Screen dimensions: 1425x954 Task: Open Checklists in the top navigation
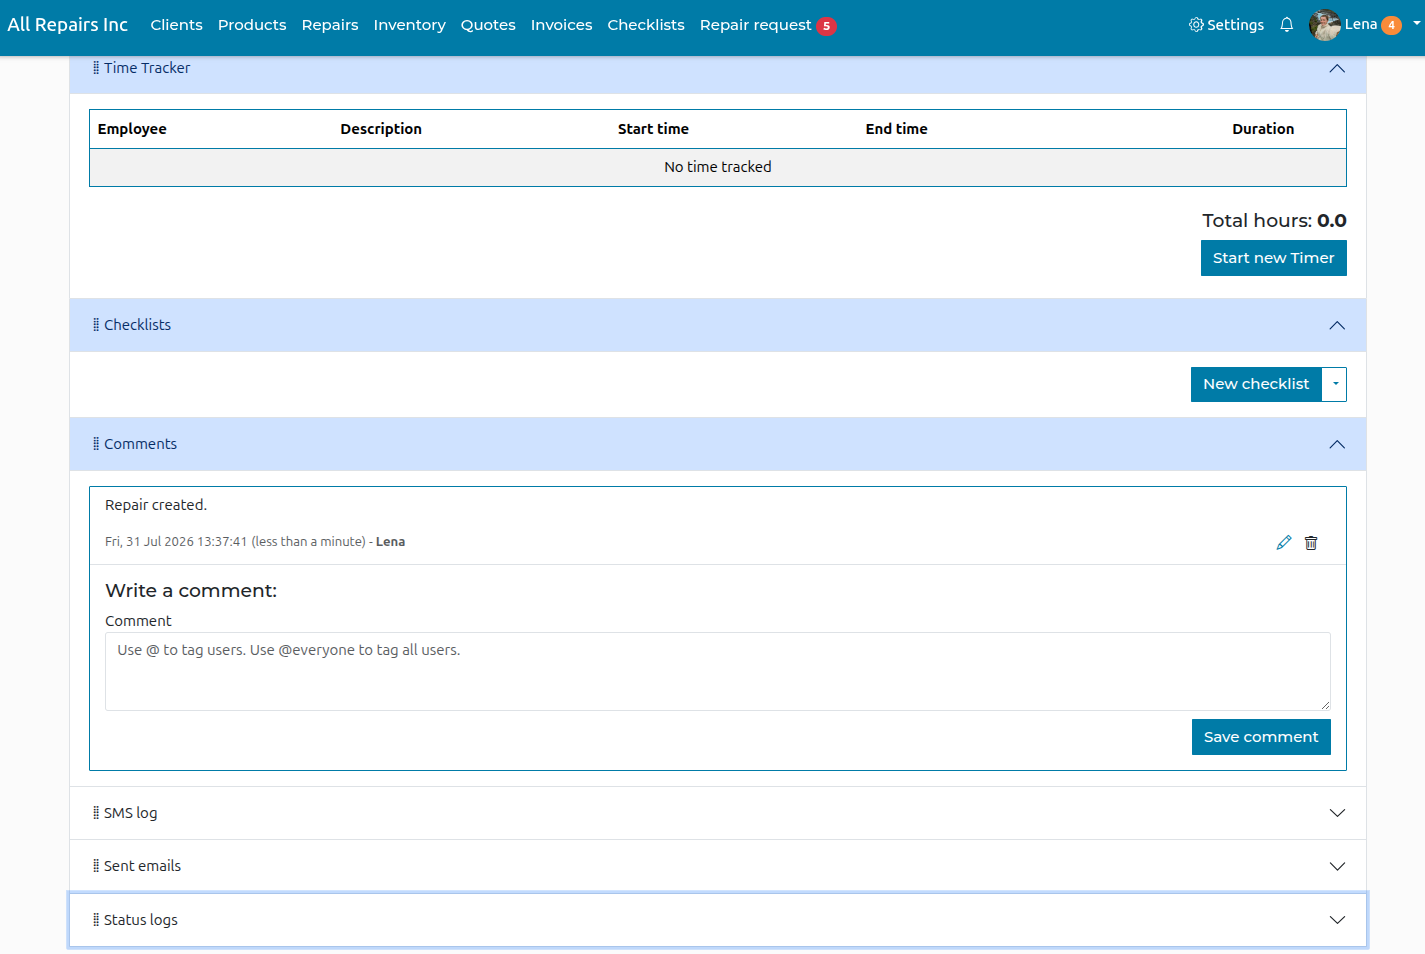[646, 25]
